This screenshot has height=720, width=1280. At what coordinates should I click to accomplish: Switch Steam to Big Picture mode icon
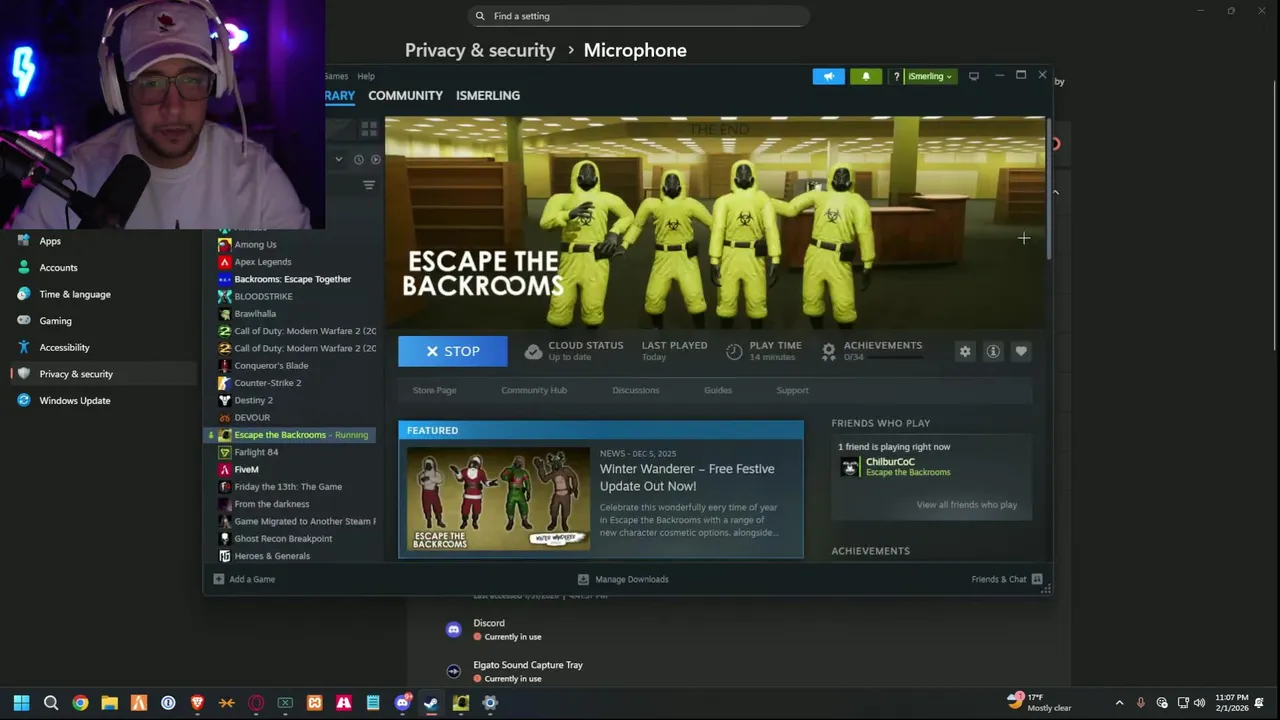click(x=974, y=76)
